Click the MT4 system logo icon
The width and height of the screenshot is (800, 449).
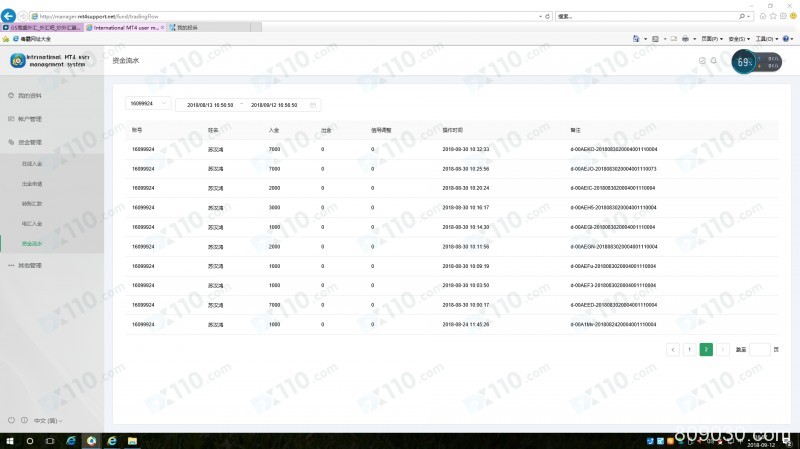click(x=18, y=61)
